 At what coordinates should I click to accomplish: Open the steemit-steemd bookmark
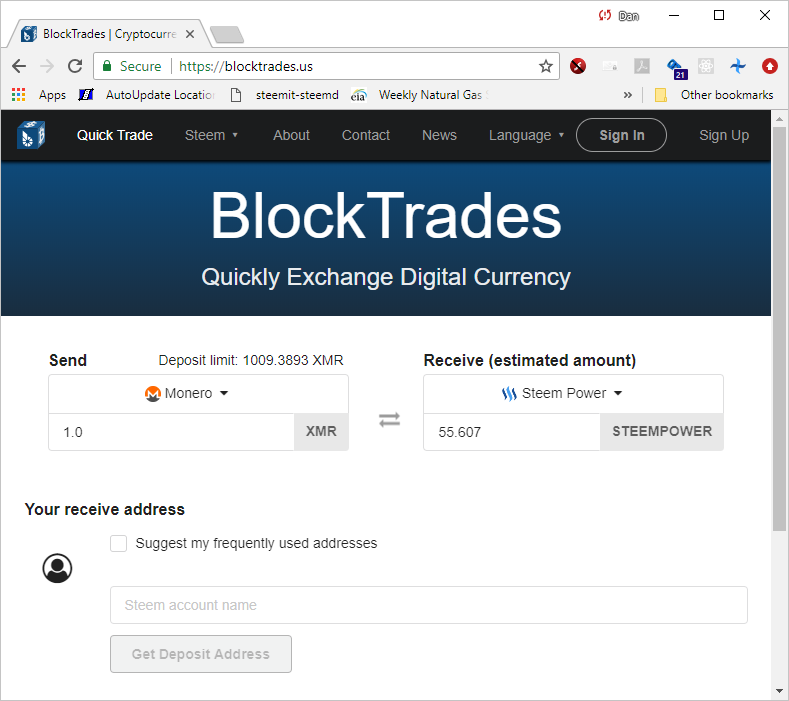pos(285,95)
